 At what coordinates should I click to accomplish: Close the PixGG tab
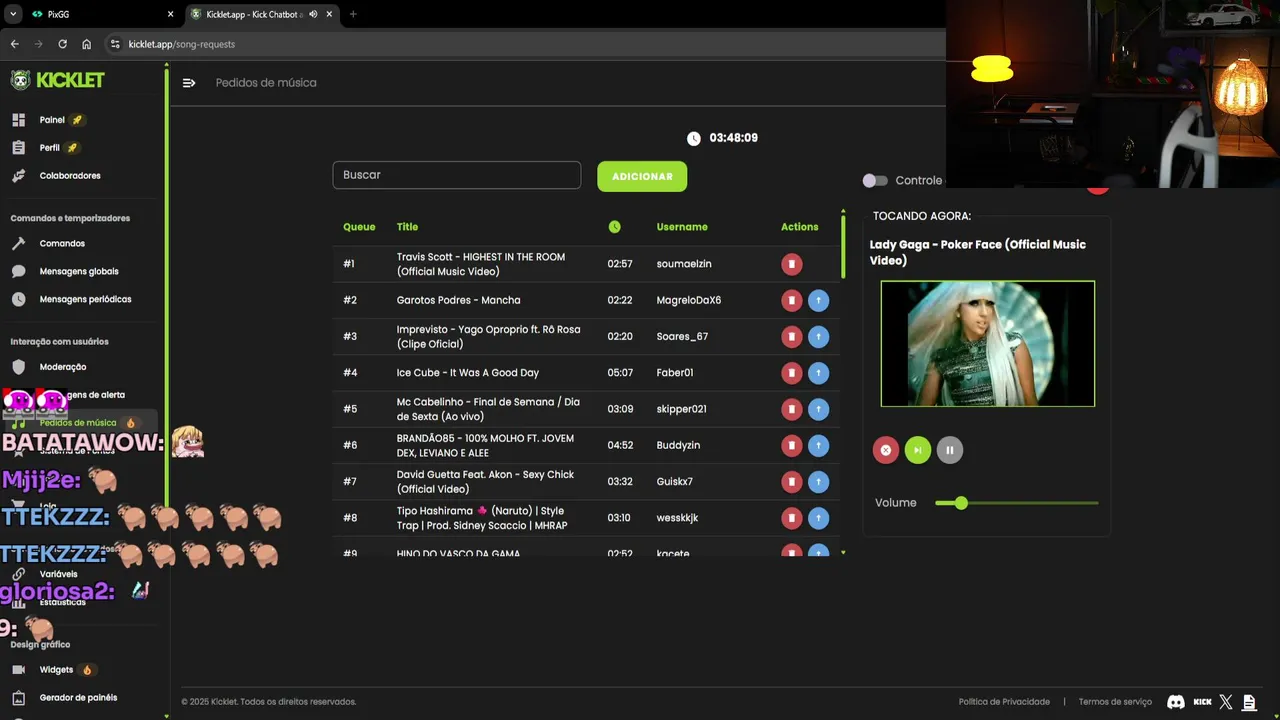point(170,14)
